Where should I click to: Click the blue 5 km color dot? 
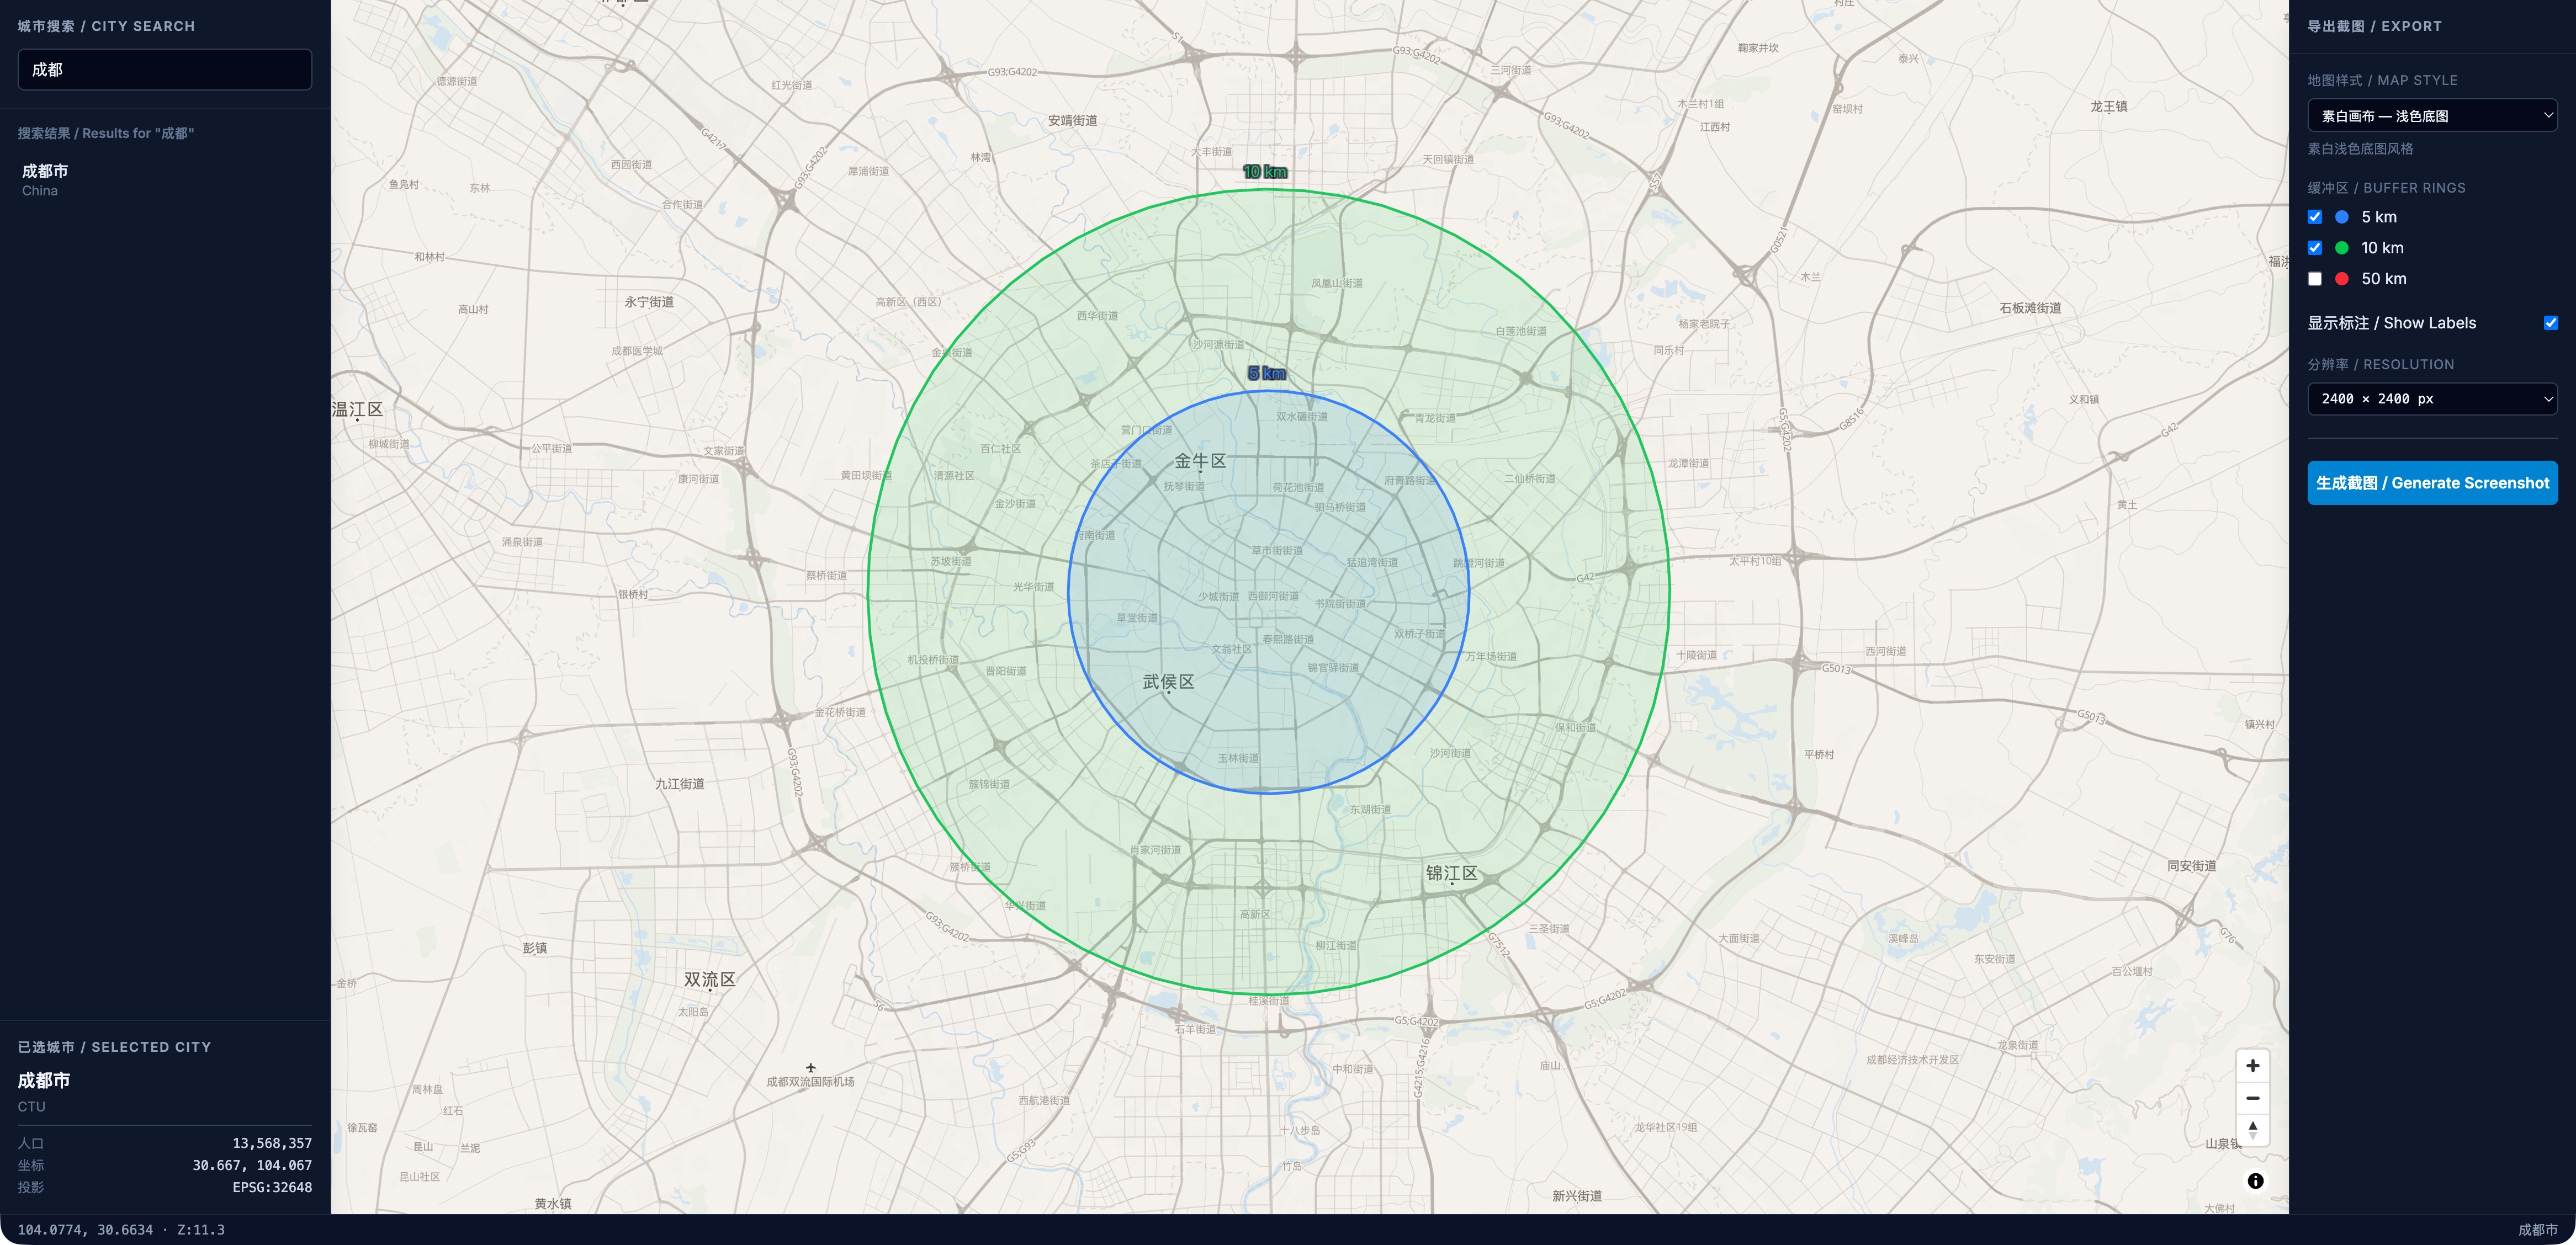pyautogui.click(x=2342, y=217)
